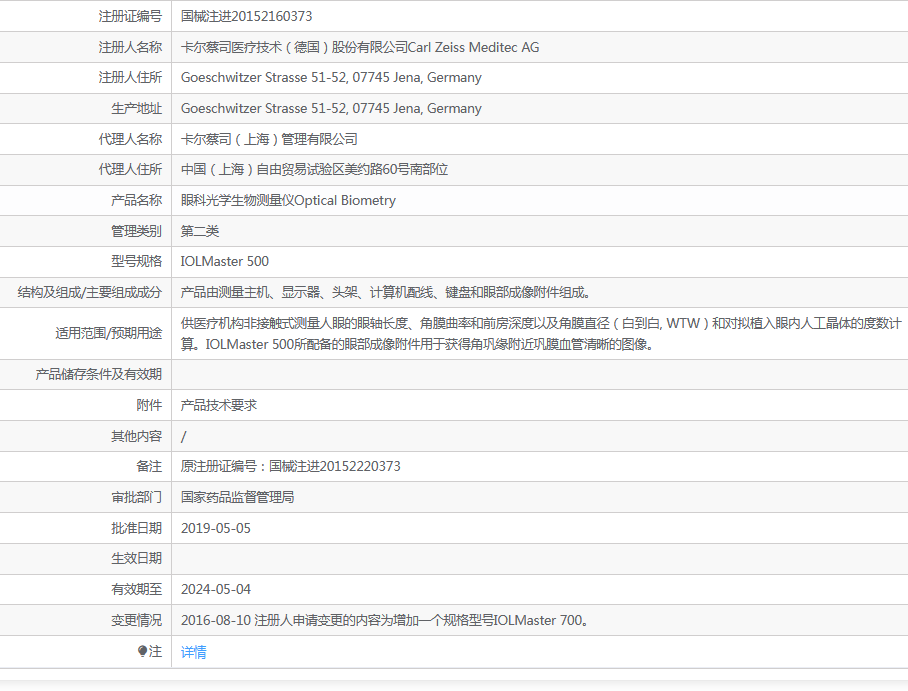Click the 生产地址 label

(x=137, y=108)
